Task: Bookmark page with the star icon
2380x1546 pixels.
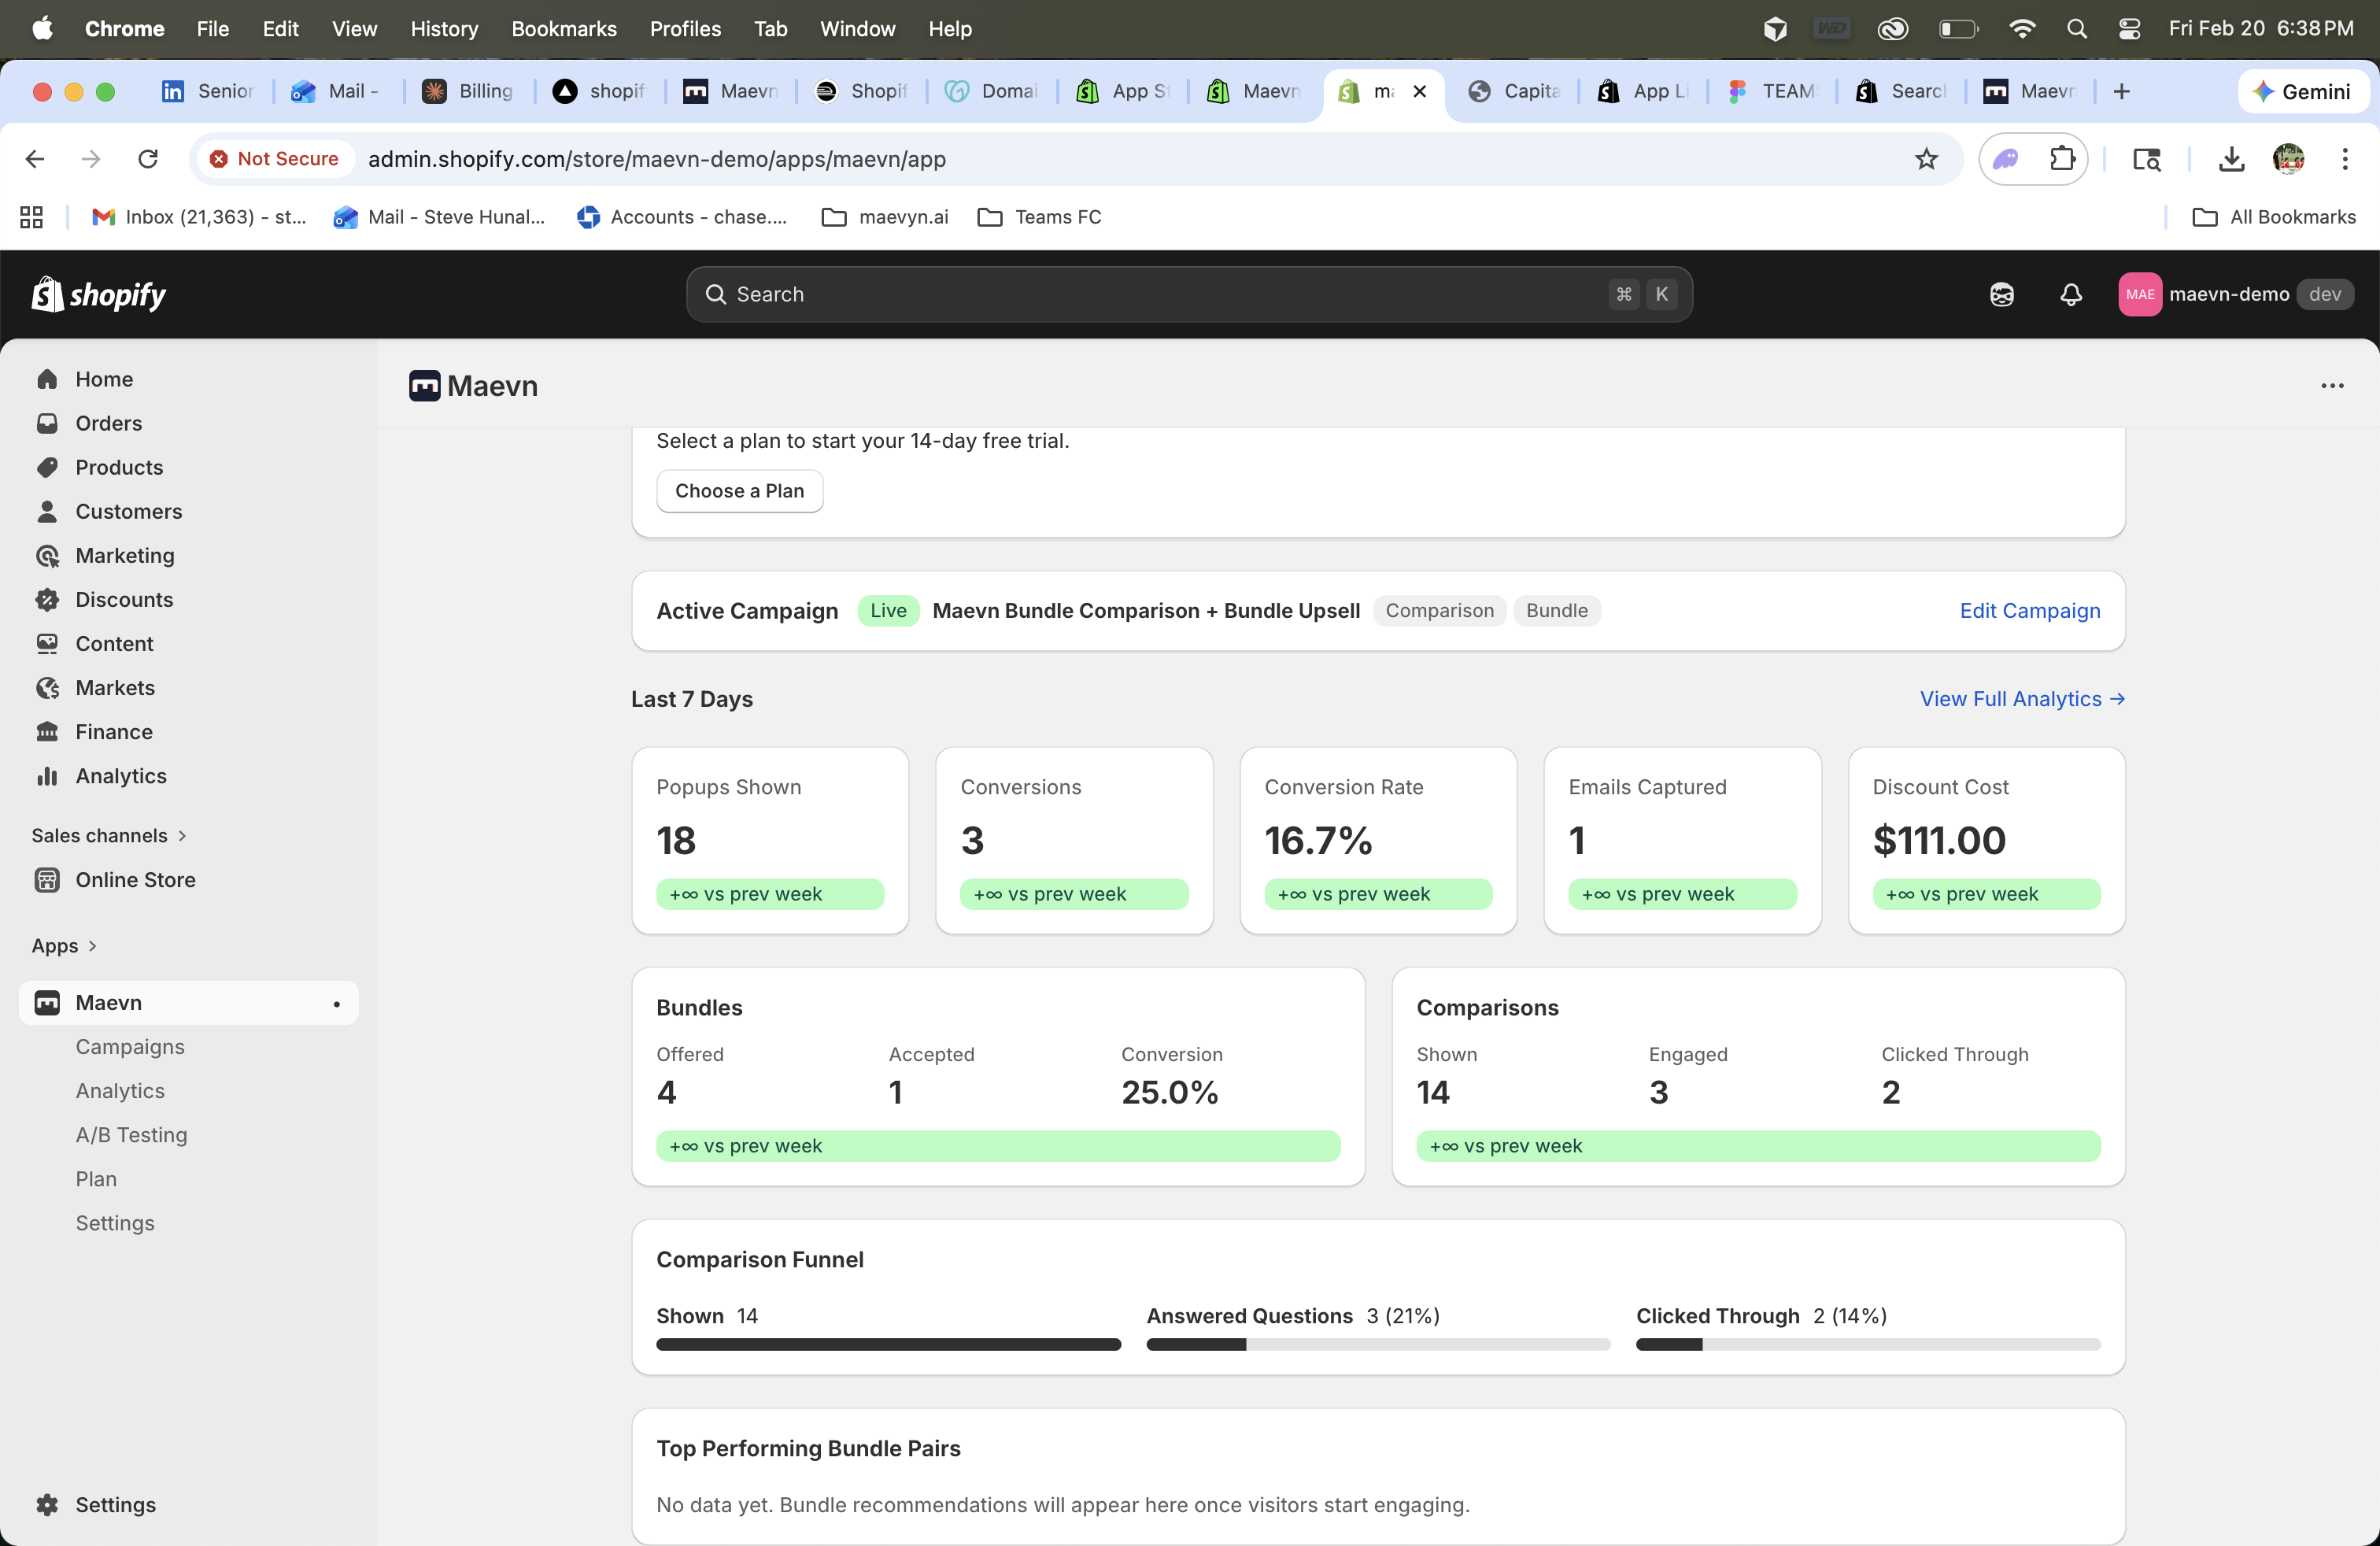Action: pyautogui.click(x=1926, y=159)
